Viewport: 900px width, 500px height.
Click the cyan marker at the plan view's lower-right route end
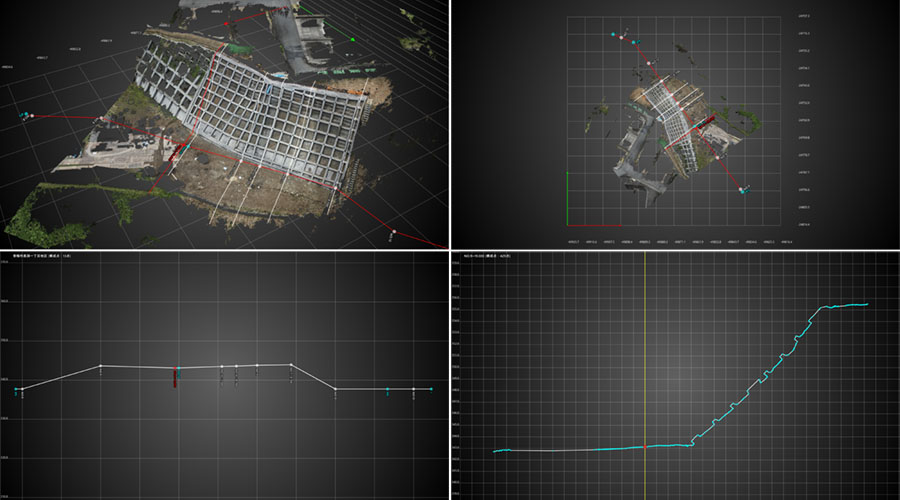745,190
